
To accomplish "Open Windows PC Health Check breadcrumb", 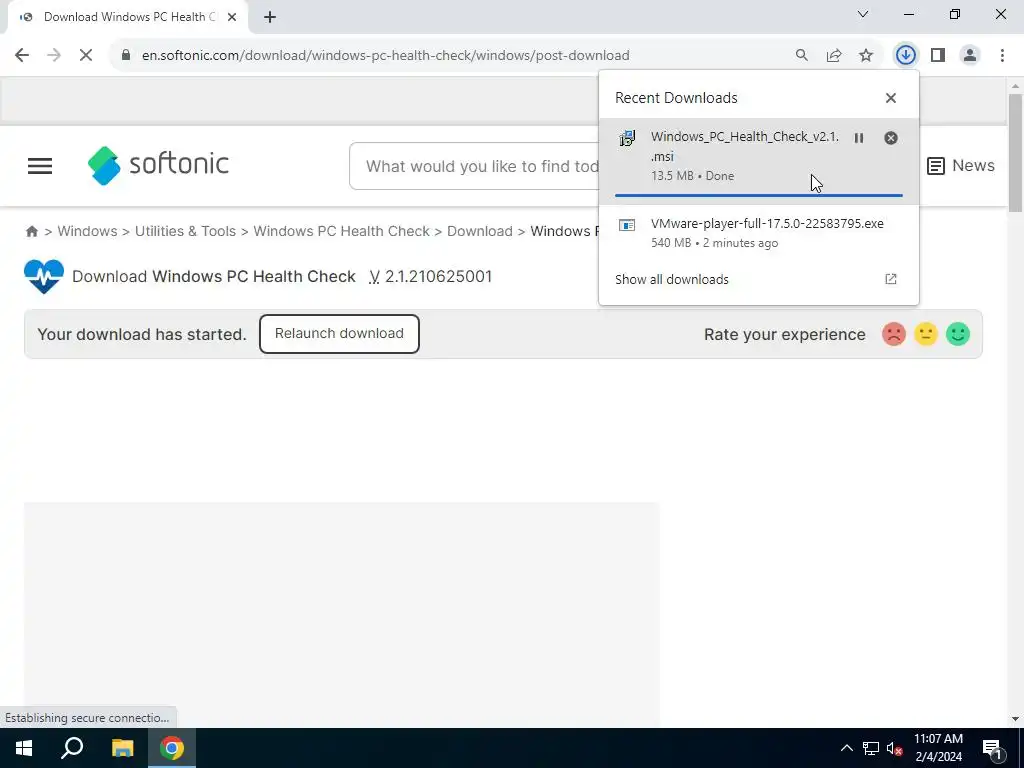I will (x=342, y=231).
